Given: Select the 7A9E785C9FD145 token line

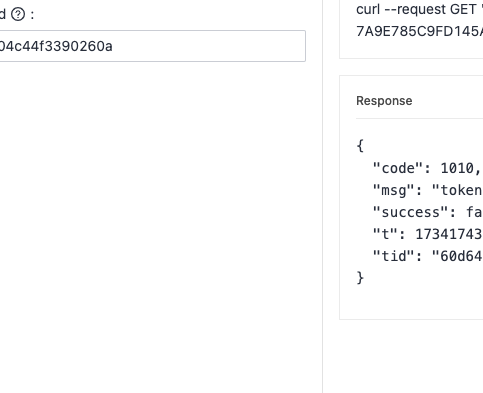Looking at the screenshot, I should 419,31.
